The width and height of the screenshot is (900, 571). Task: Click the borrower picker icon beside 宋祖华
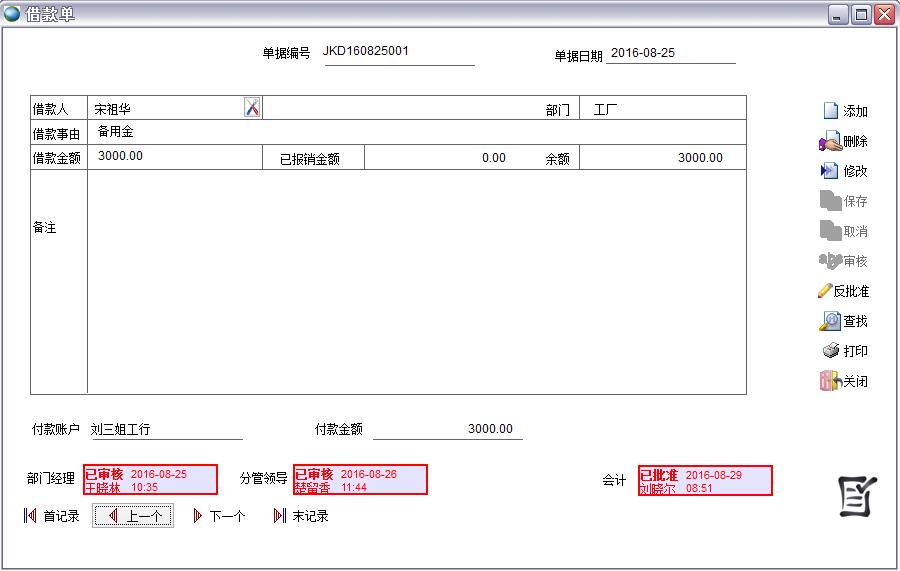coord(252,108)
